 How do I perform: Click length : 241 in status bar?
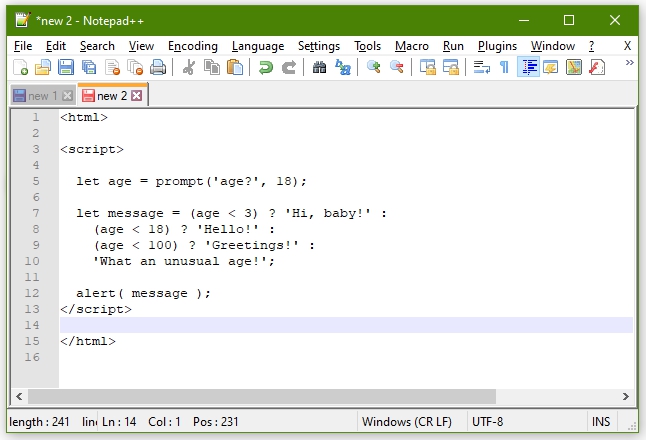(x=39, y=421)
